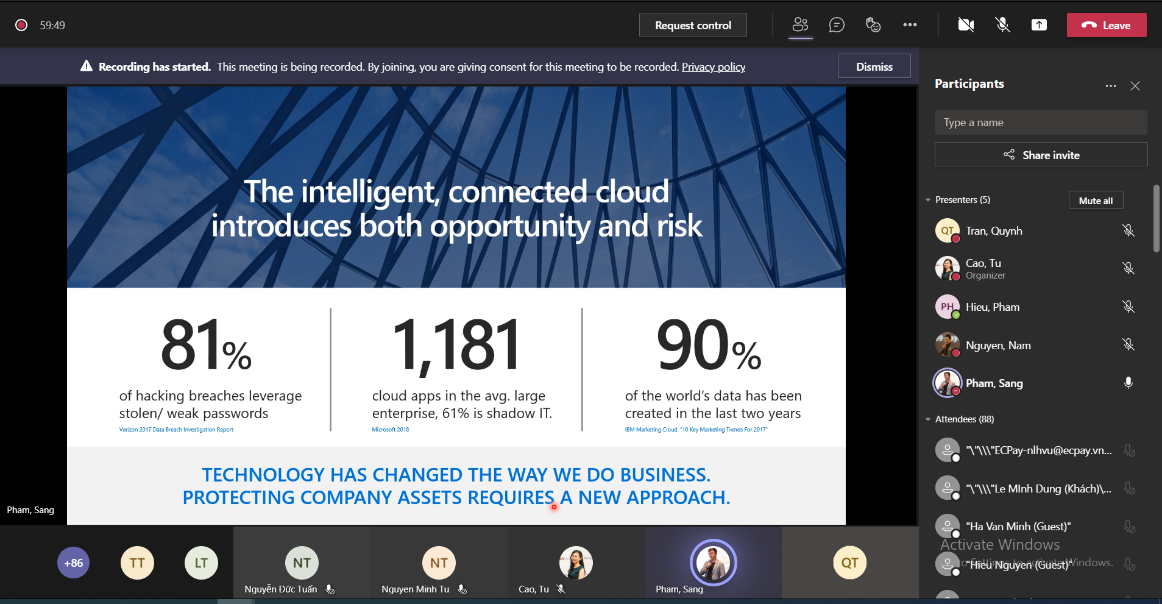Click the warning triangle icon in recording banner
Viewport: 1162px width, 604px height.
[x=87, y=66]
